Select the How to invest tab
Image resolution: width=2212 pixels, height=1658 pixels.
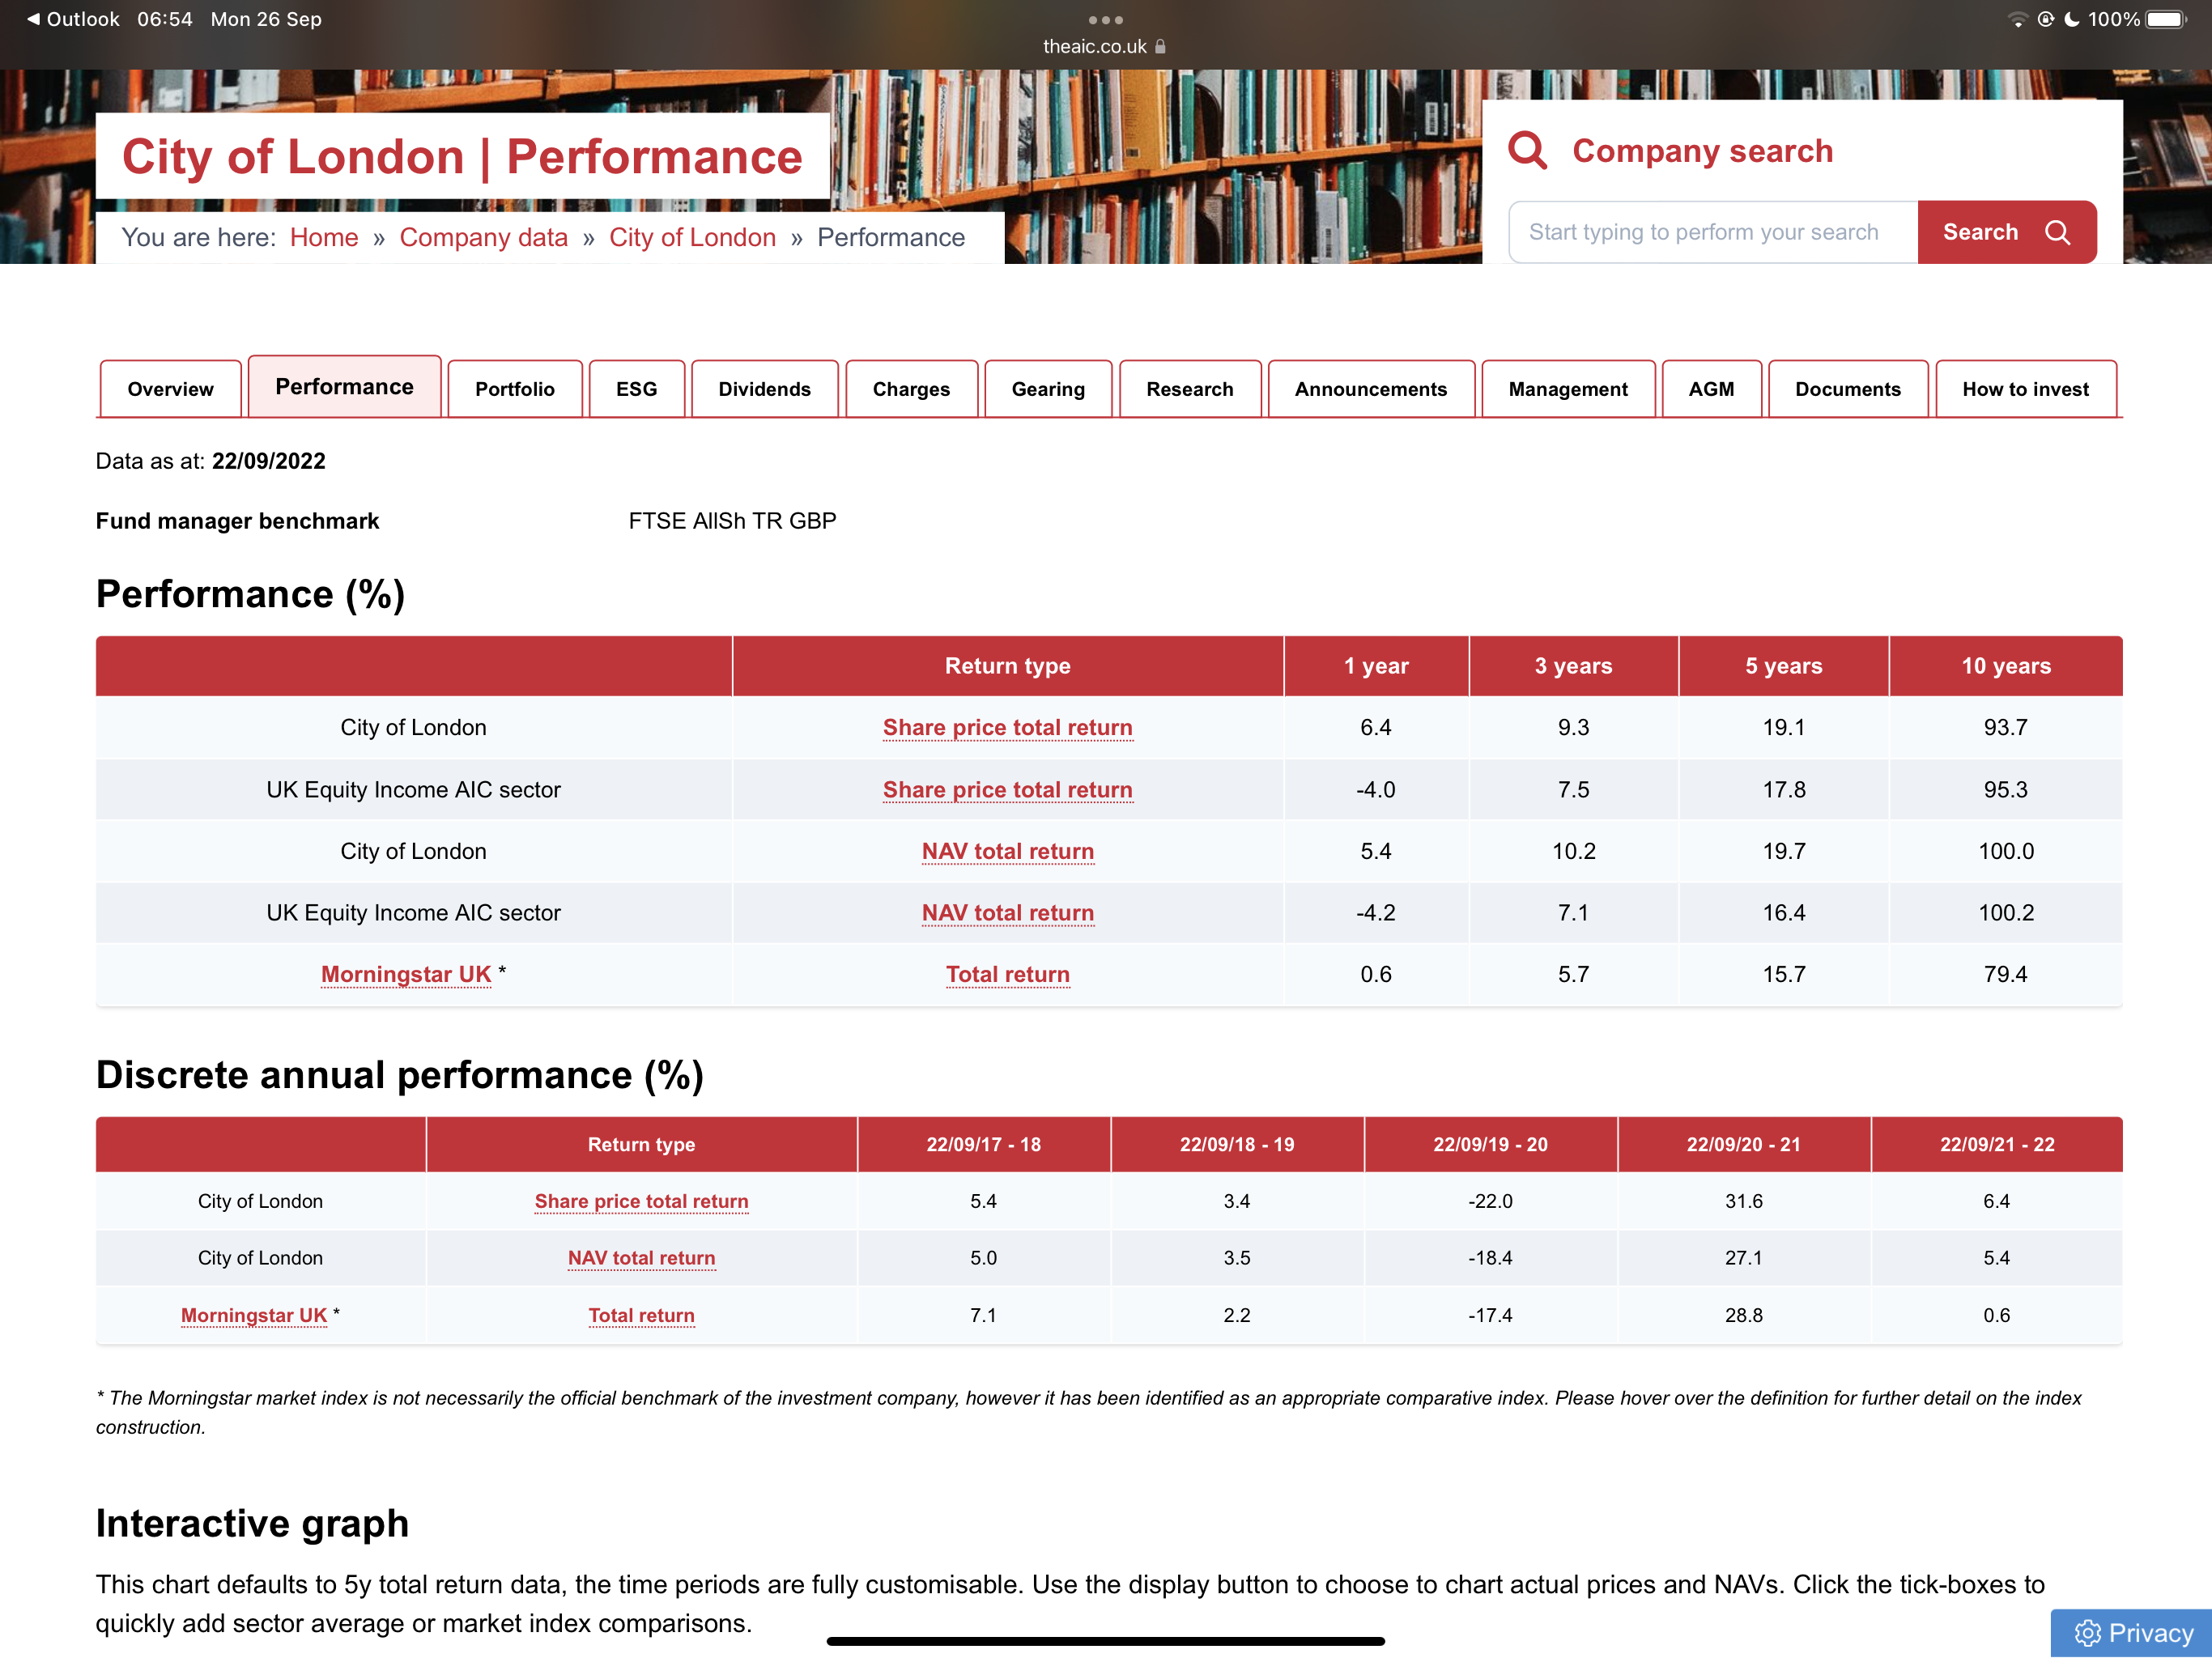click(x=2025, y=389)
